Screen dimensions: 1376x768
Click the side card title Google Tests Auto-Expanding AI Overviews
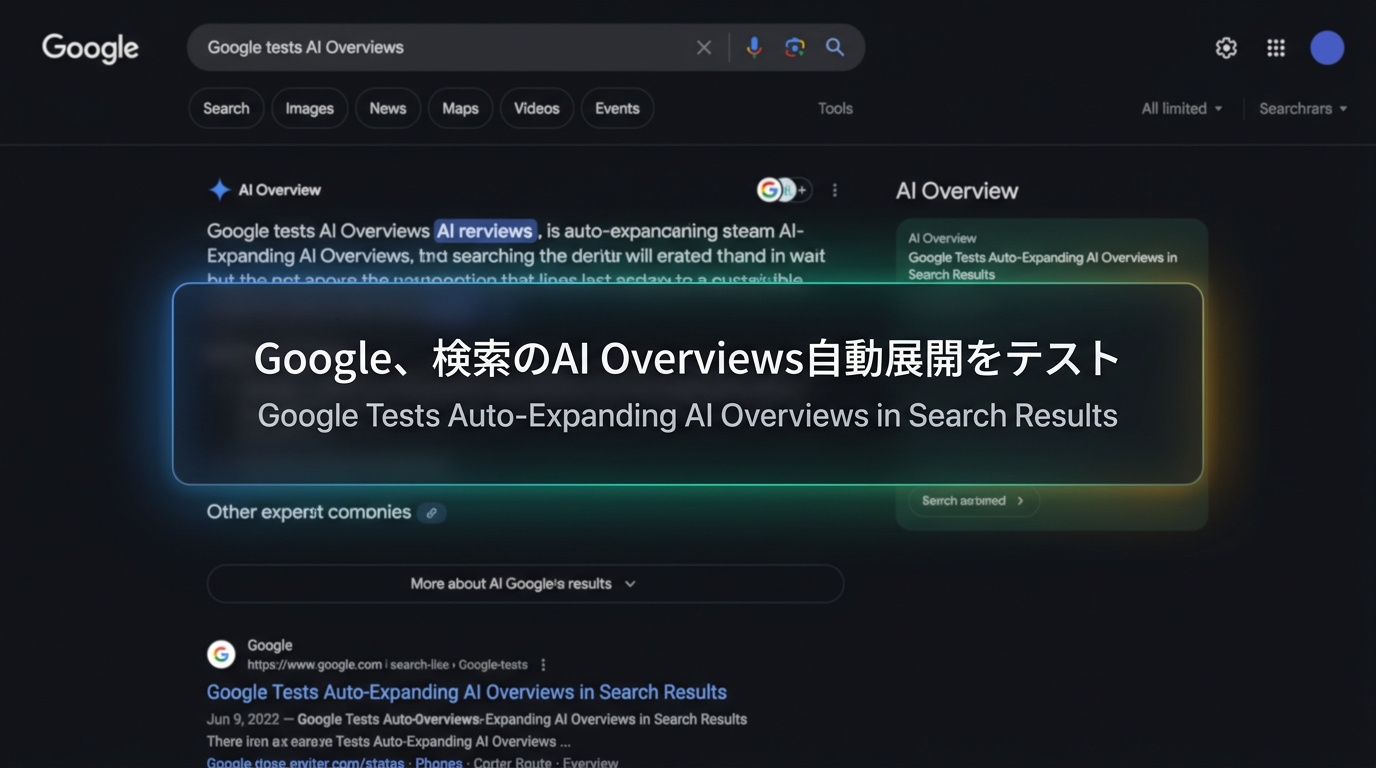click(x=1043, y=266)
